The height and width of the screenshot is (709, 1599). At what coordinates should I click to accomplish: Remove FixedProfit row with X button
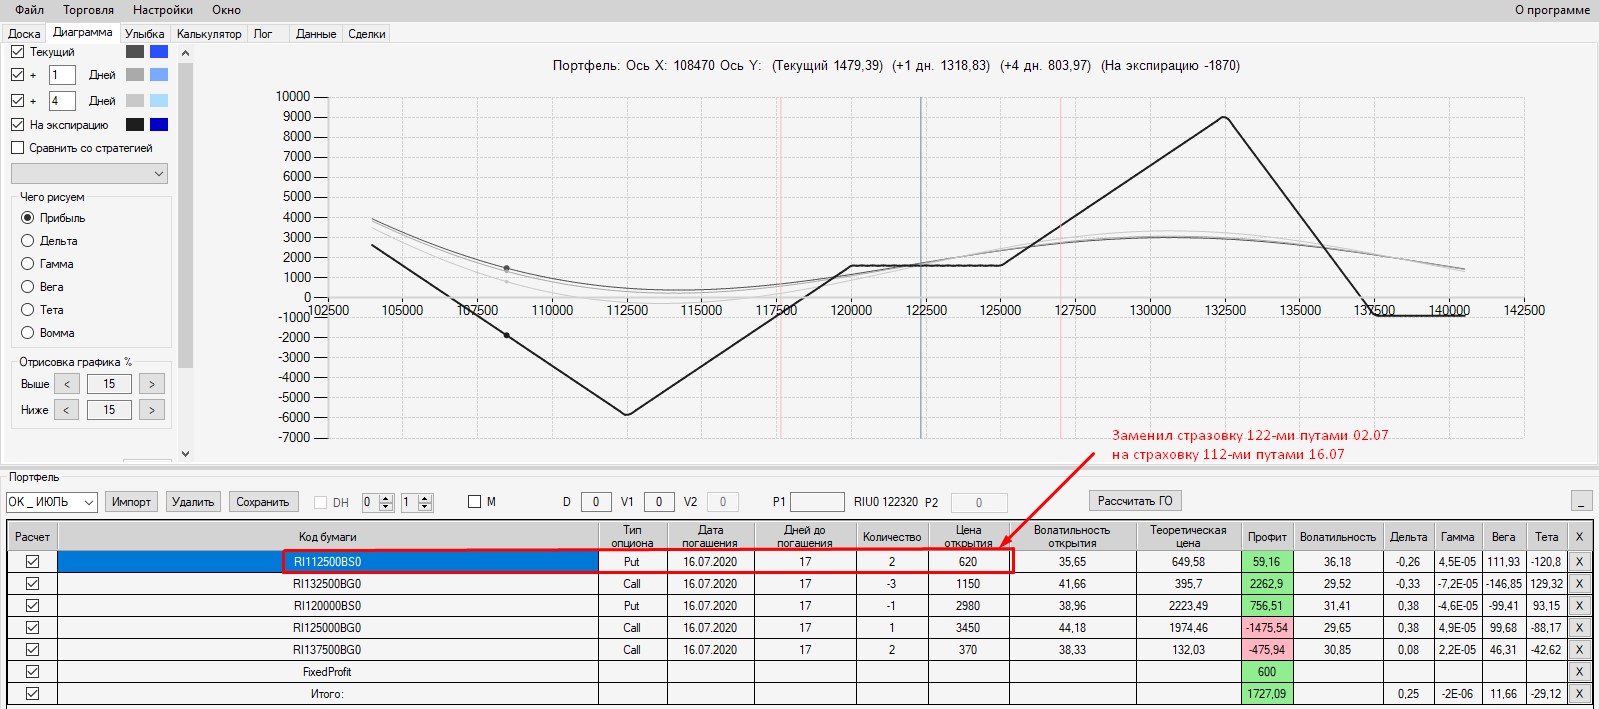[x=1579, y=672]
